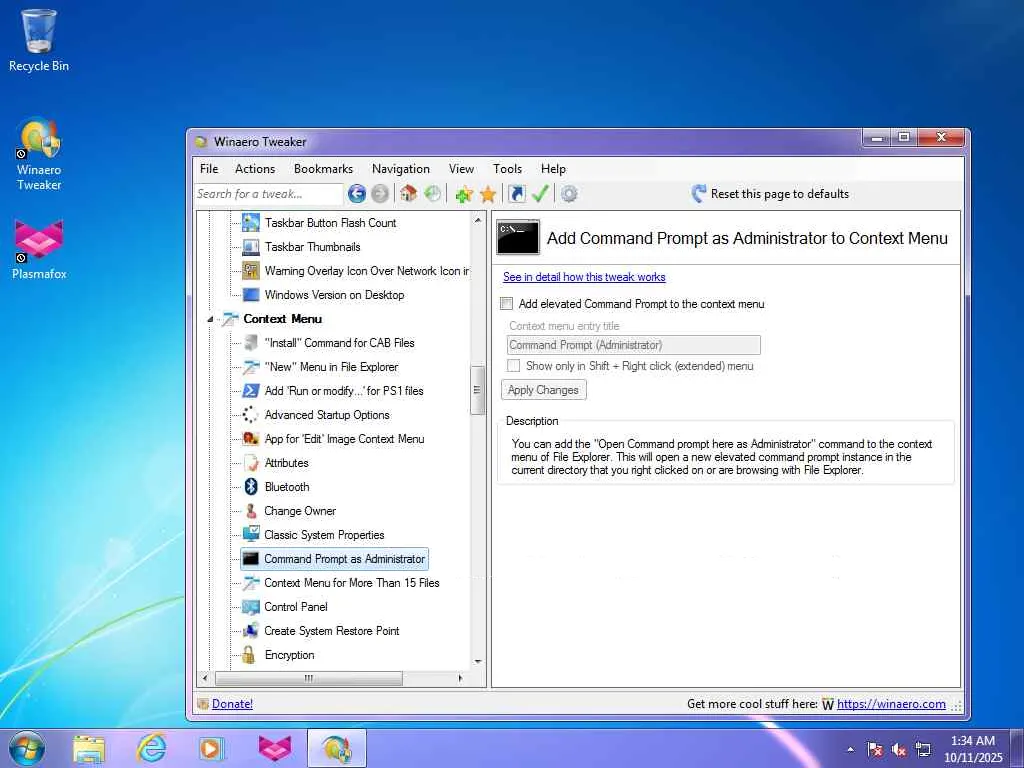This screenshot has height=768, width=1024.
Task: Click the create shortcut toolbar icon
Action: [517, 193]
